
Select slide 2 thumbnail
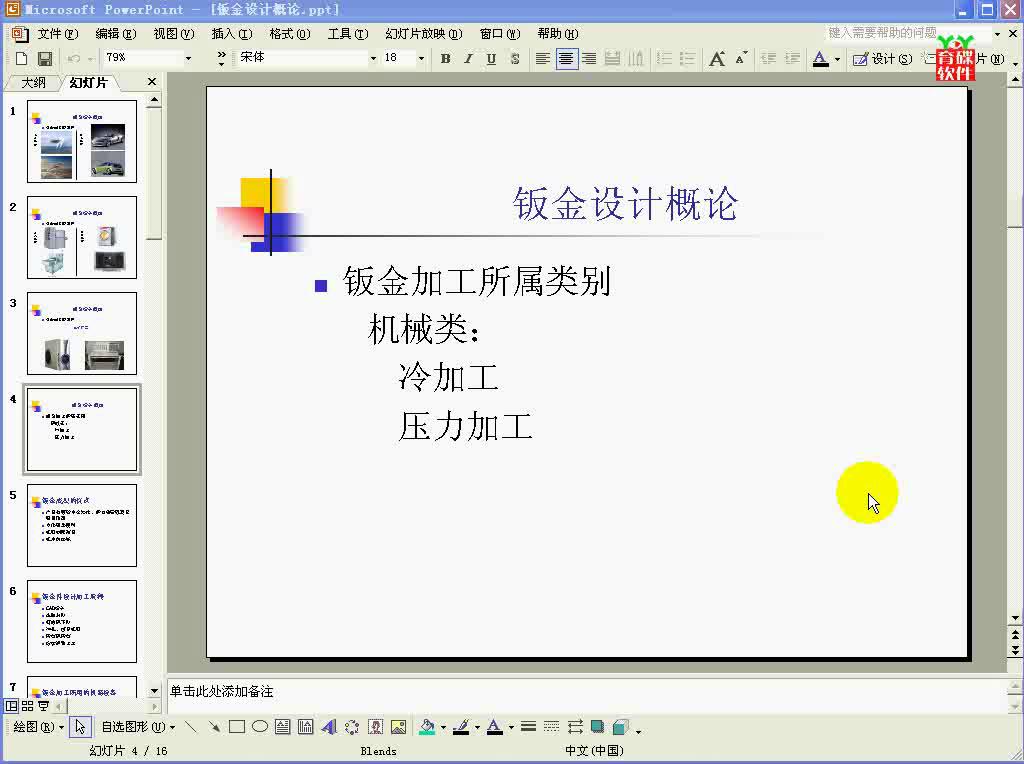point(82,237)
